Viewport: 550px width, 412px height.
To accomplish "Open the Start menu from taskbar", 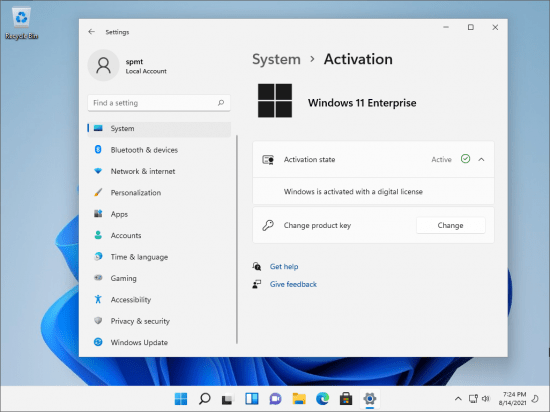I will [x=181, y=399].
